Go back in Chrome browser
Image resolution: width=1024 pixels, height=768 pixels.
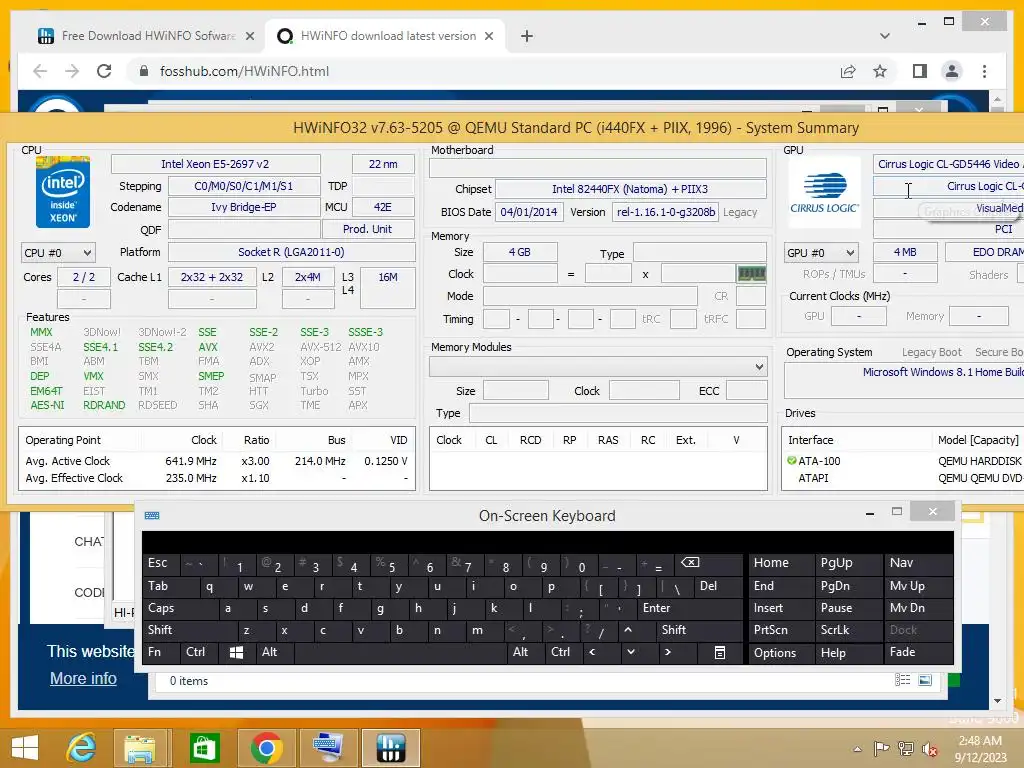[40, 71]
